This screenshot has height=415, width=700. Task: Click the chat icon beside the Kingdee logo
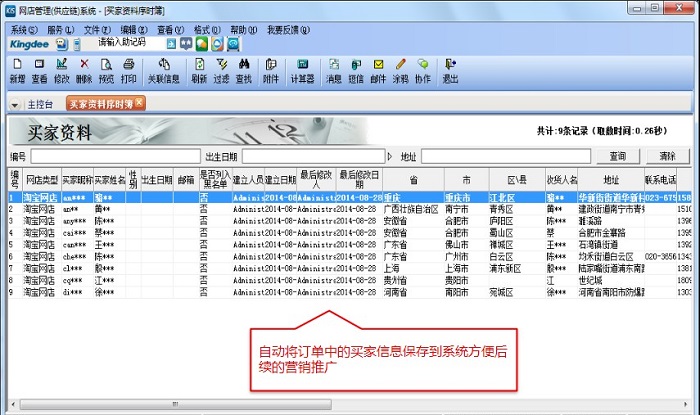62,44
